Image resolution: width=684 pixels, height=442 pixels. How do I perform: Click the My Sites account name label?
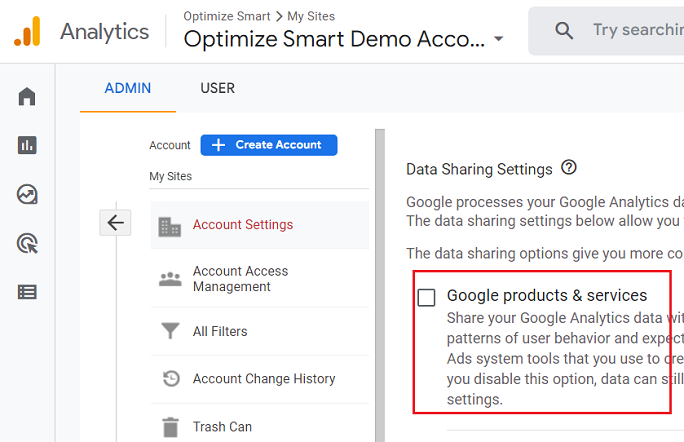point(171,176)
